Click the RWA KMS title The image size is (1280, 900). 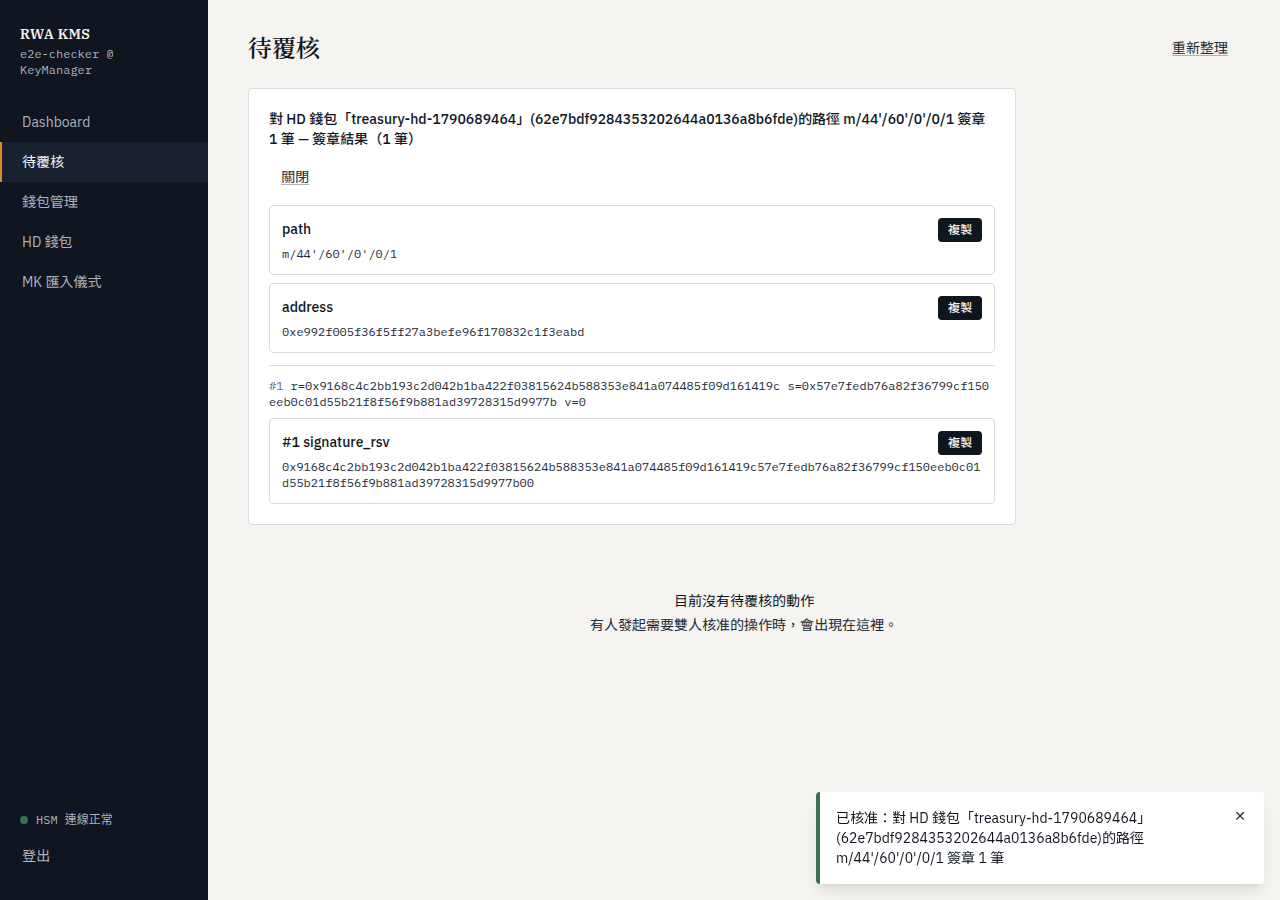55,34
